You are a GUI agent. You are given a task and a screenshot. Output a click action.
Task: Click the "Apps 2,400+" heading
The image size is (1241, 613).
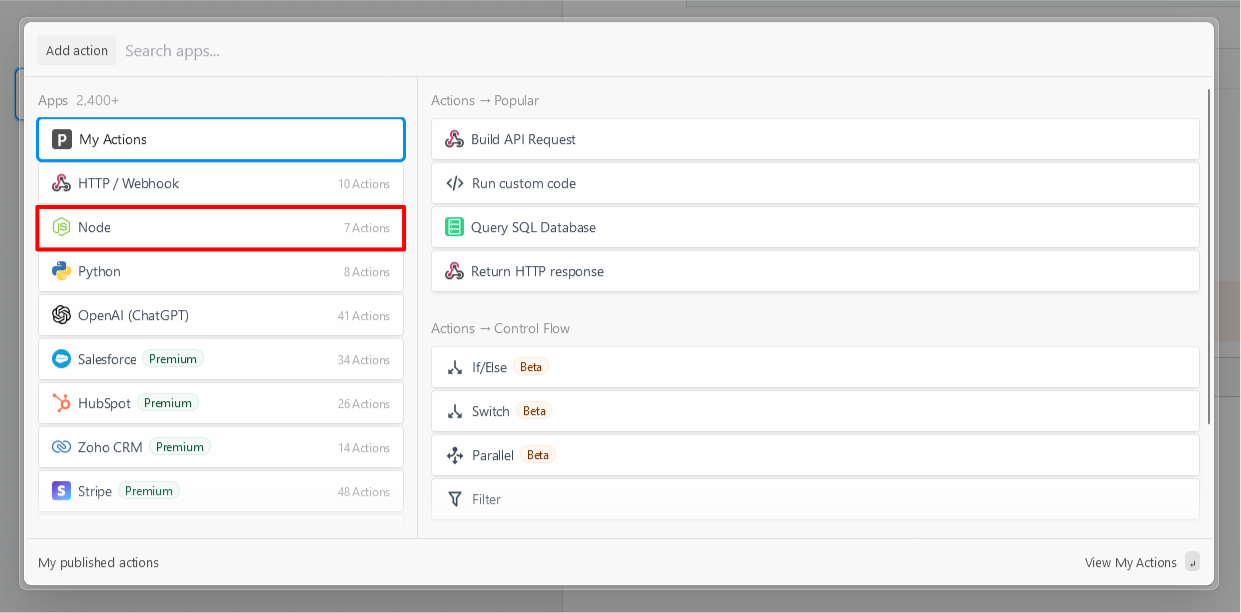(x=79, y=100)
